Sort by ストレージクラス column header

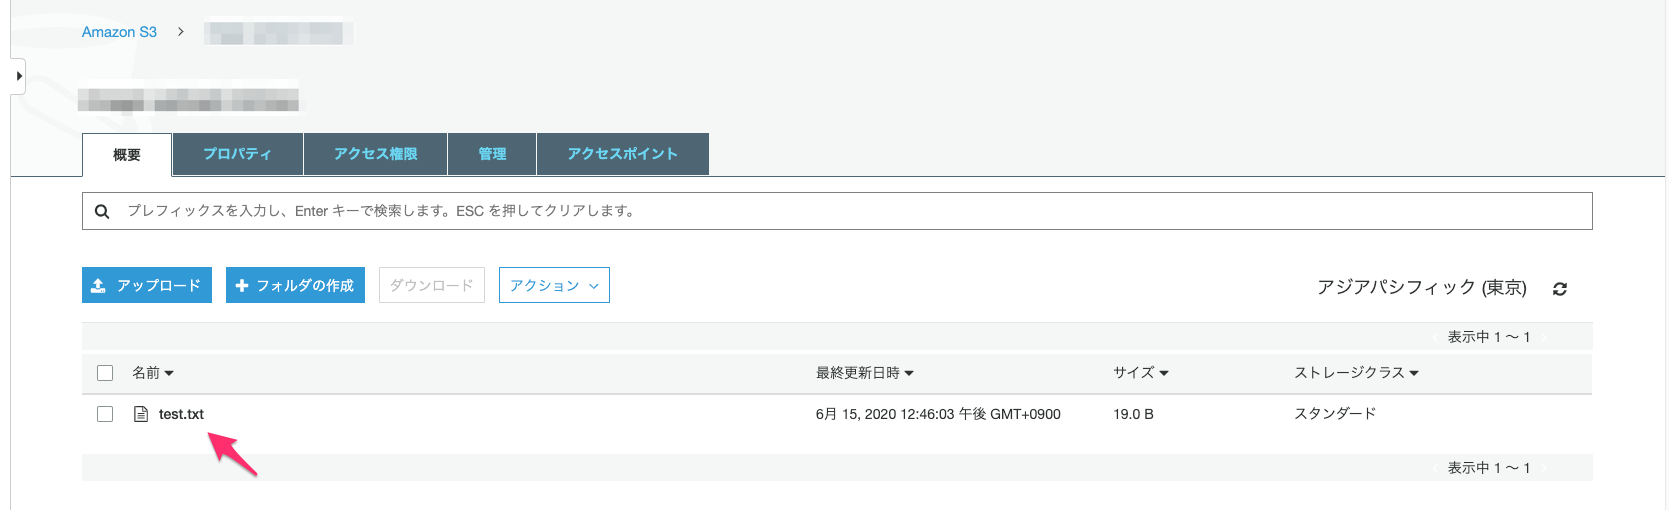(1357, 373)
